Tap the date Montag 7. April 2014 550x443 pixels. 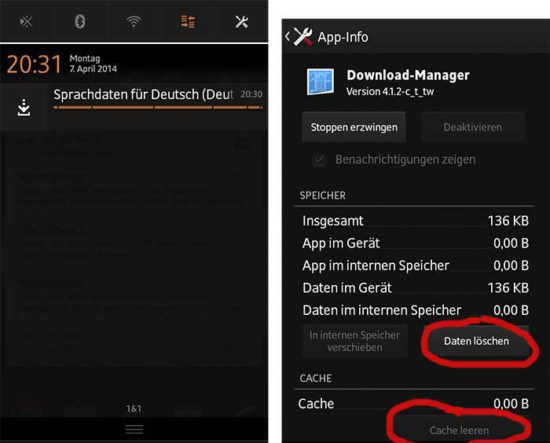(x=93, y=63)
